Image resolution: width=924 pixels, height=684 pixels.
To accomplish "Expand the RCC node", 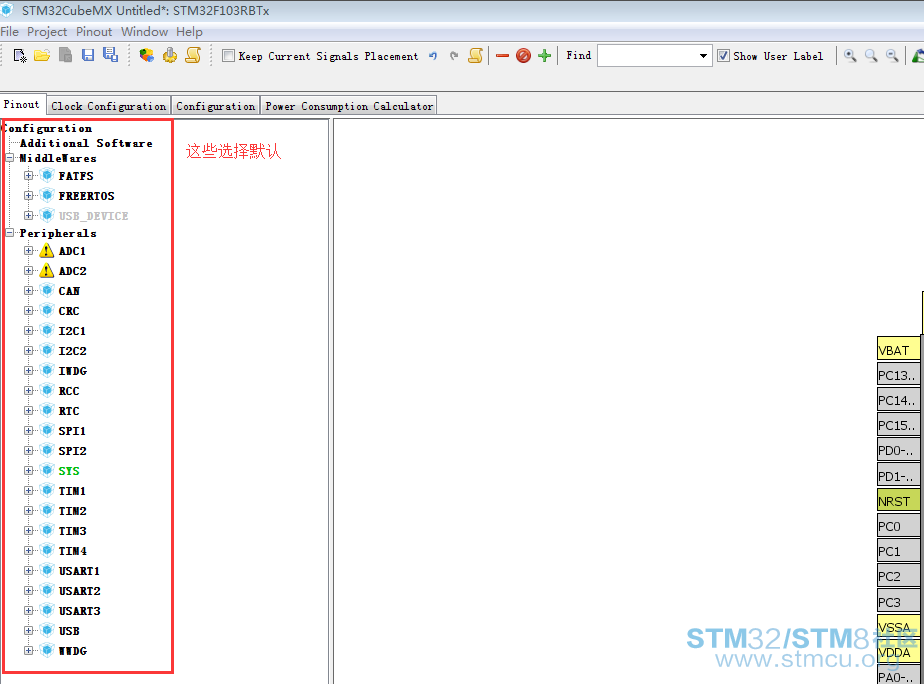I will click(28, 391).
